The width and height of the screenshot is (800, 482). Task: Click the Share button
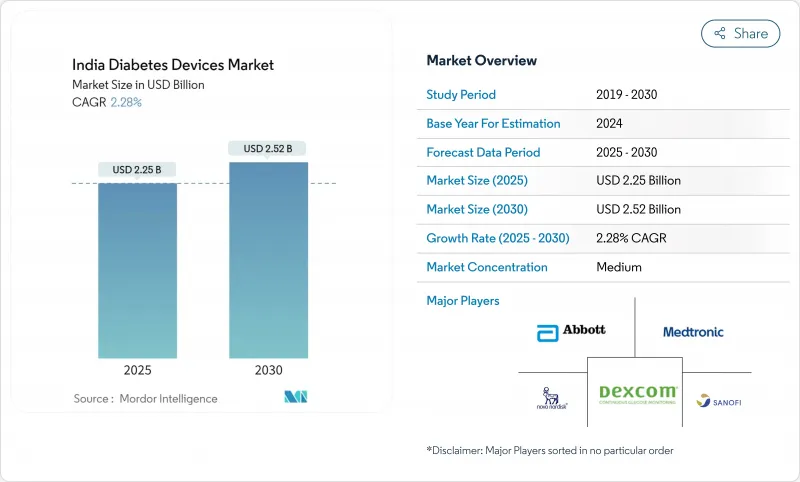pos(740,33)
